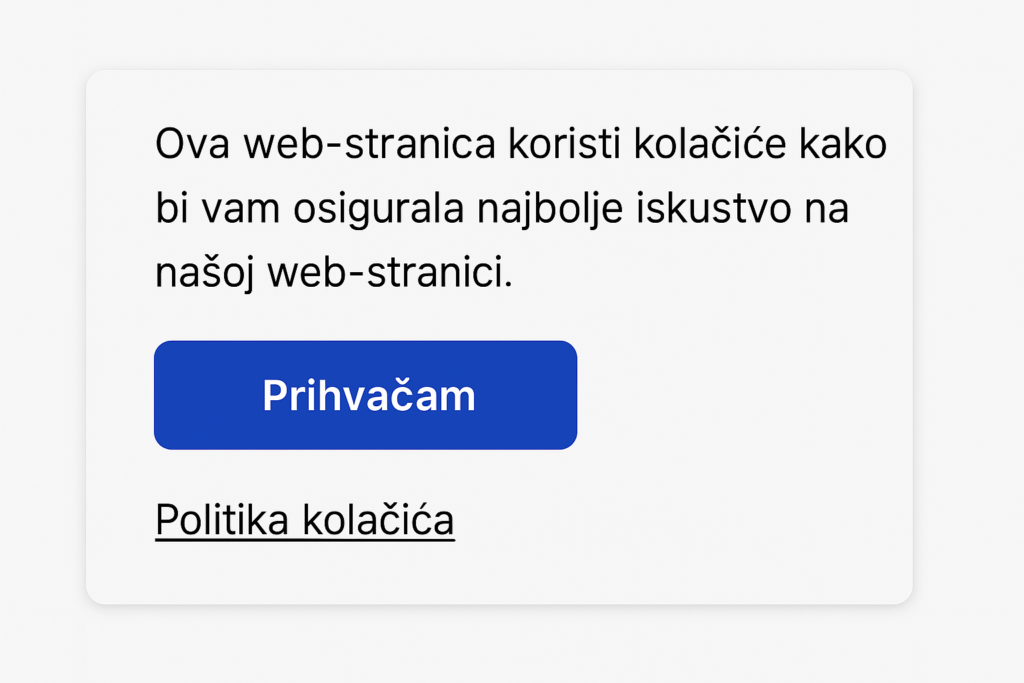1024x683 pixels.
Task: Click the cookie notice paragraph text
Action: point(520,208)
